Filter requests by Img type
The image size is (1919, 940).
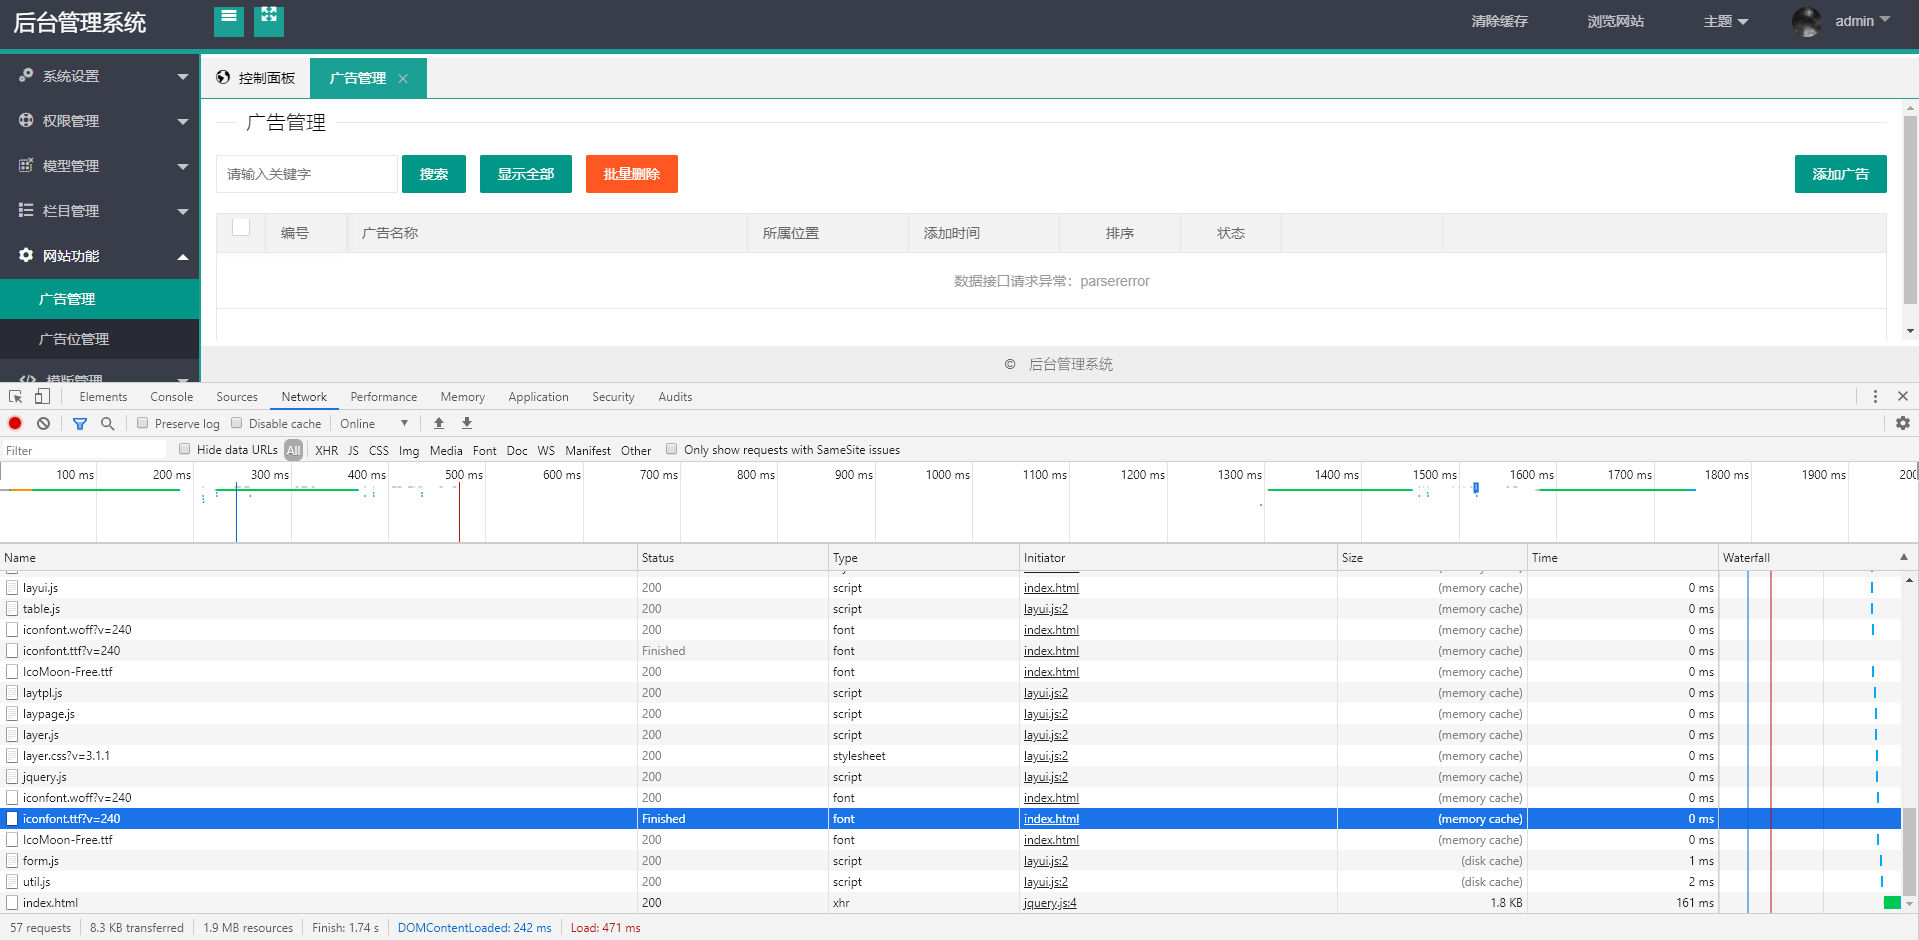409,450
